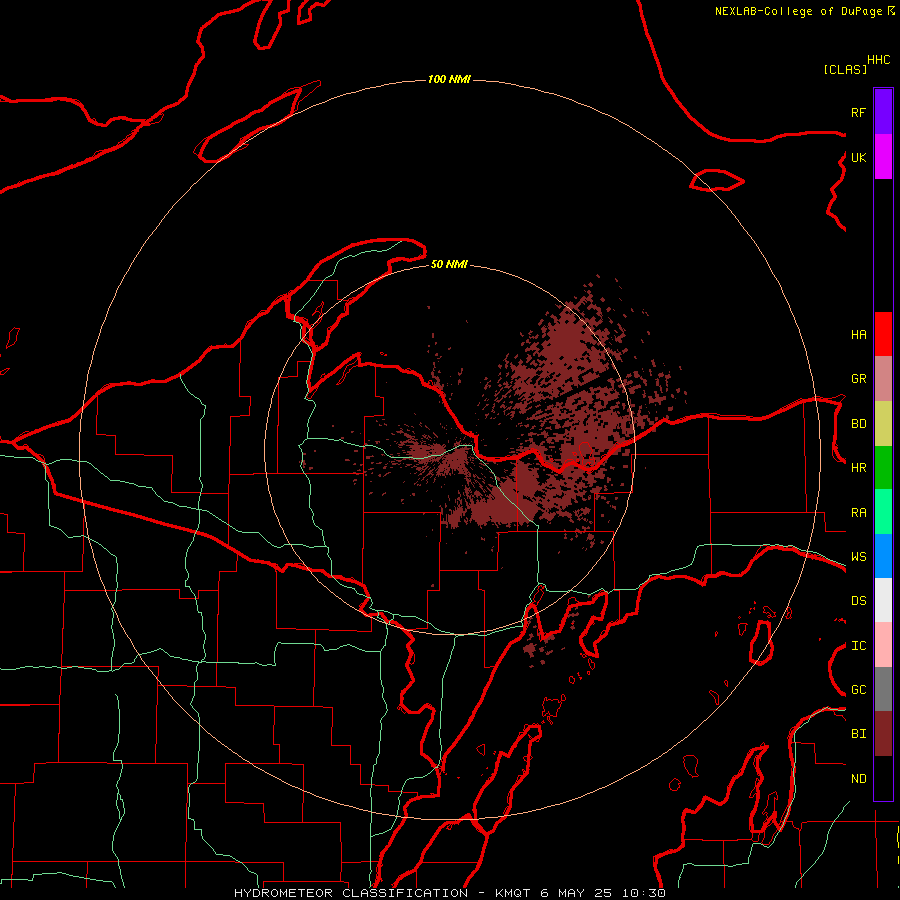Click the RF purple legend swatch
Viewport: 900px width, 900px height.
[x=883, y=112]
